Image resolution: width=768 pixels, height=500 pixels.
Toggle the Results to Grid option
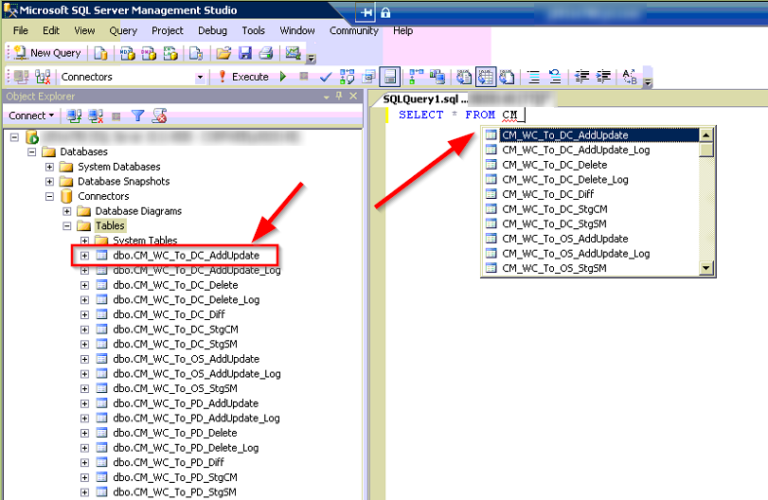click(x=485, y=77)
